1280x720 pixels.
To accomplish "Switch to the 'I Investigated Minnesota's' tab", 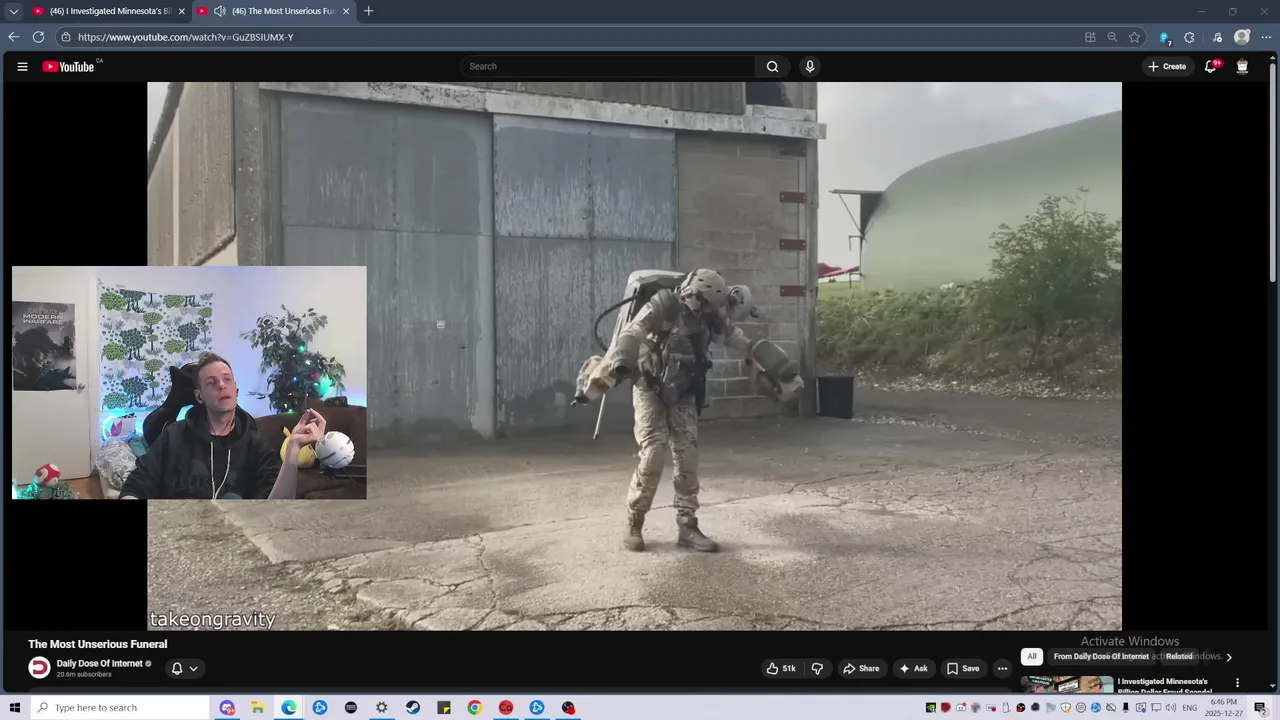I will click(x=108, y=11).
